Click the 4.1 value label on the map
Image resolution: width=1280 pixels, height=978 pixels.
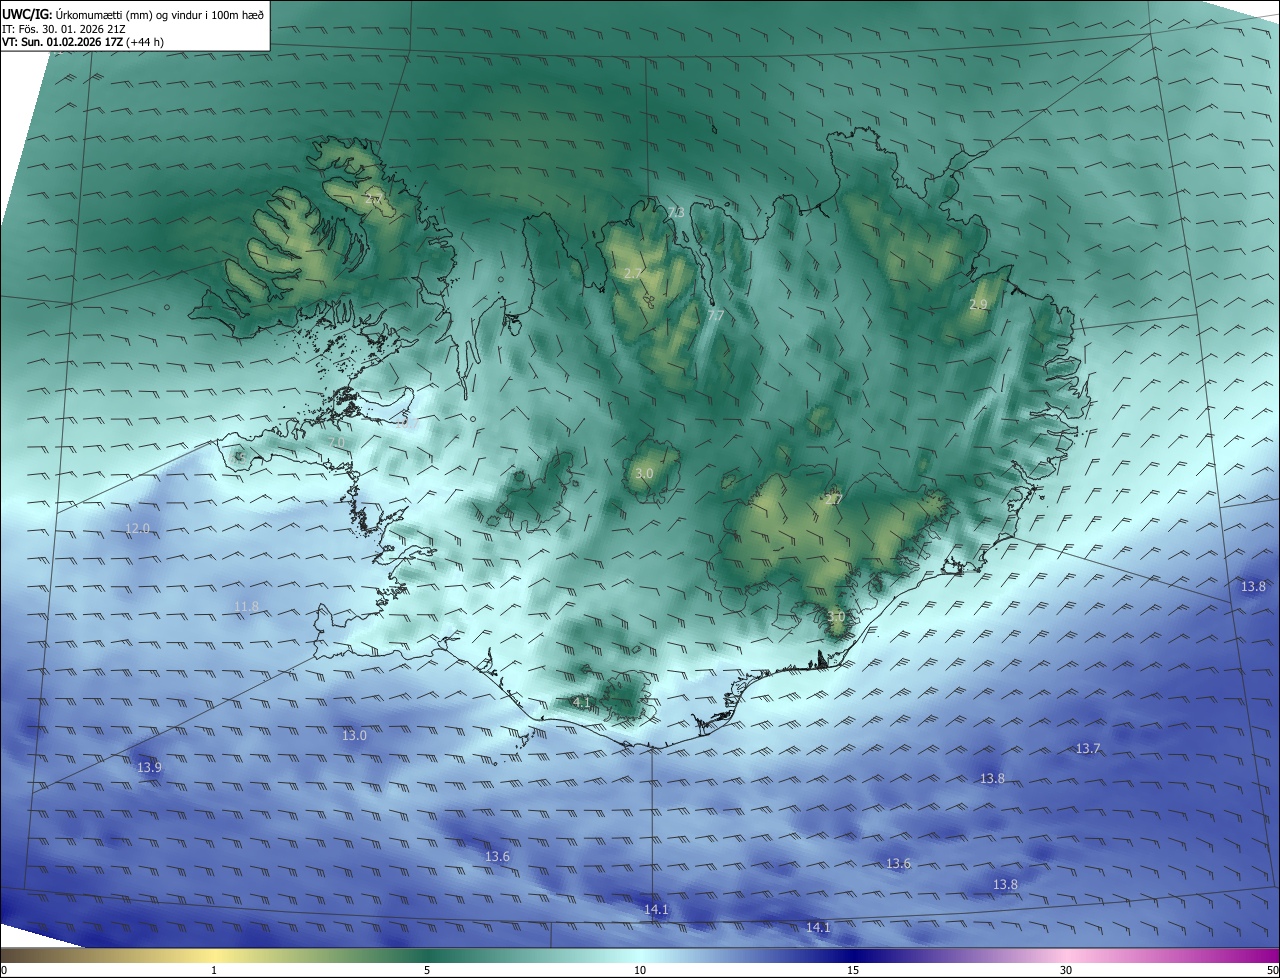coord(581,702)
